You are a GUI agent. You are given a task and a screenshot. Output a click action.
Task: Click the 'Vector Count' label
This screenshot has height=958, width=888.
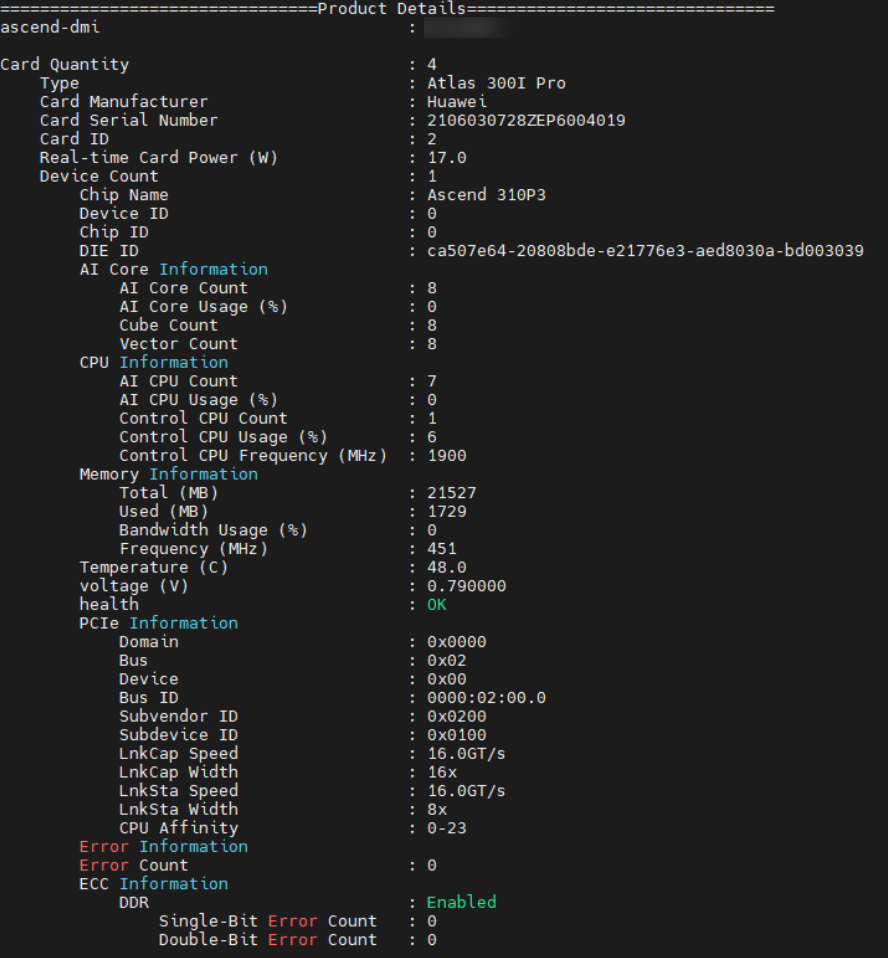coord(178,344)
